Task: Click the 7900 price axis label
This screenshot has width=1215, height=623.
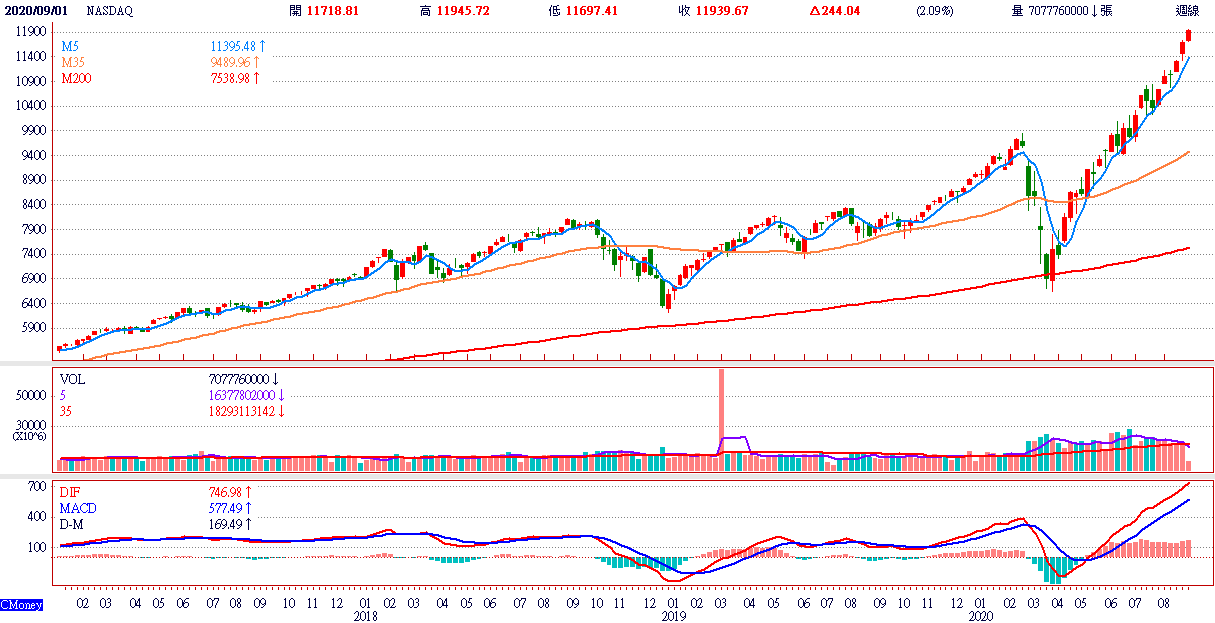Action: pos(36,229)
